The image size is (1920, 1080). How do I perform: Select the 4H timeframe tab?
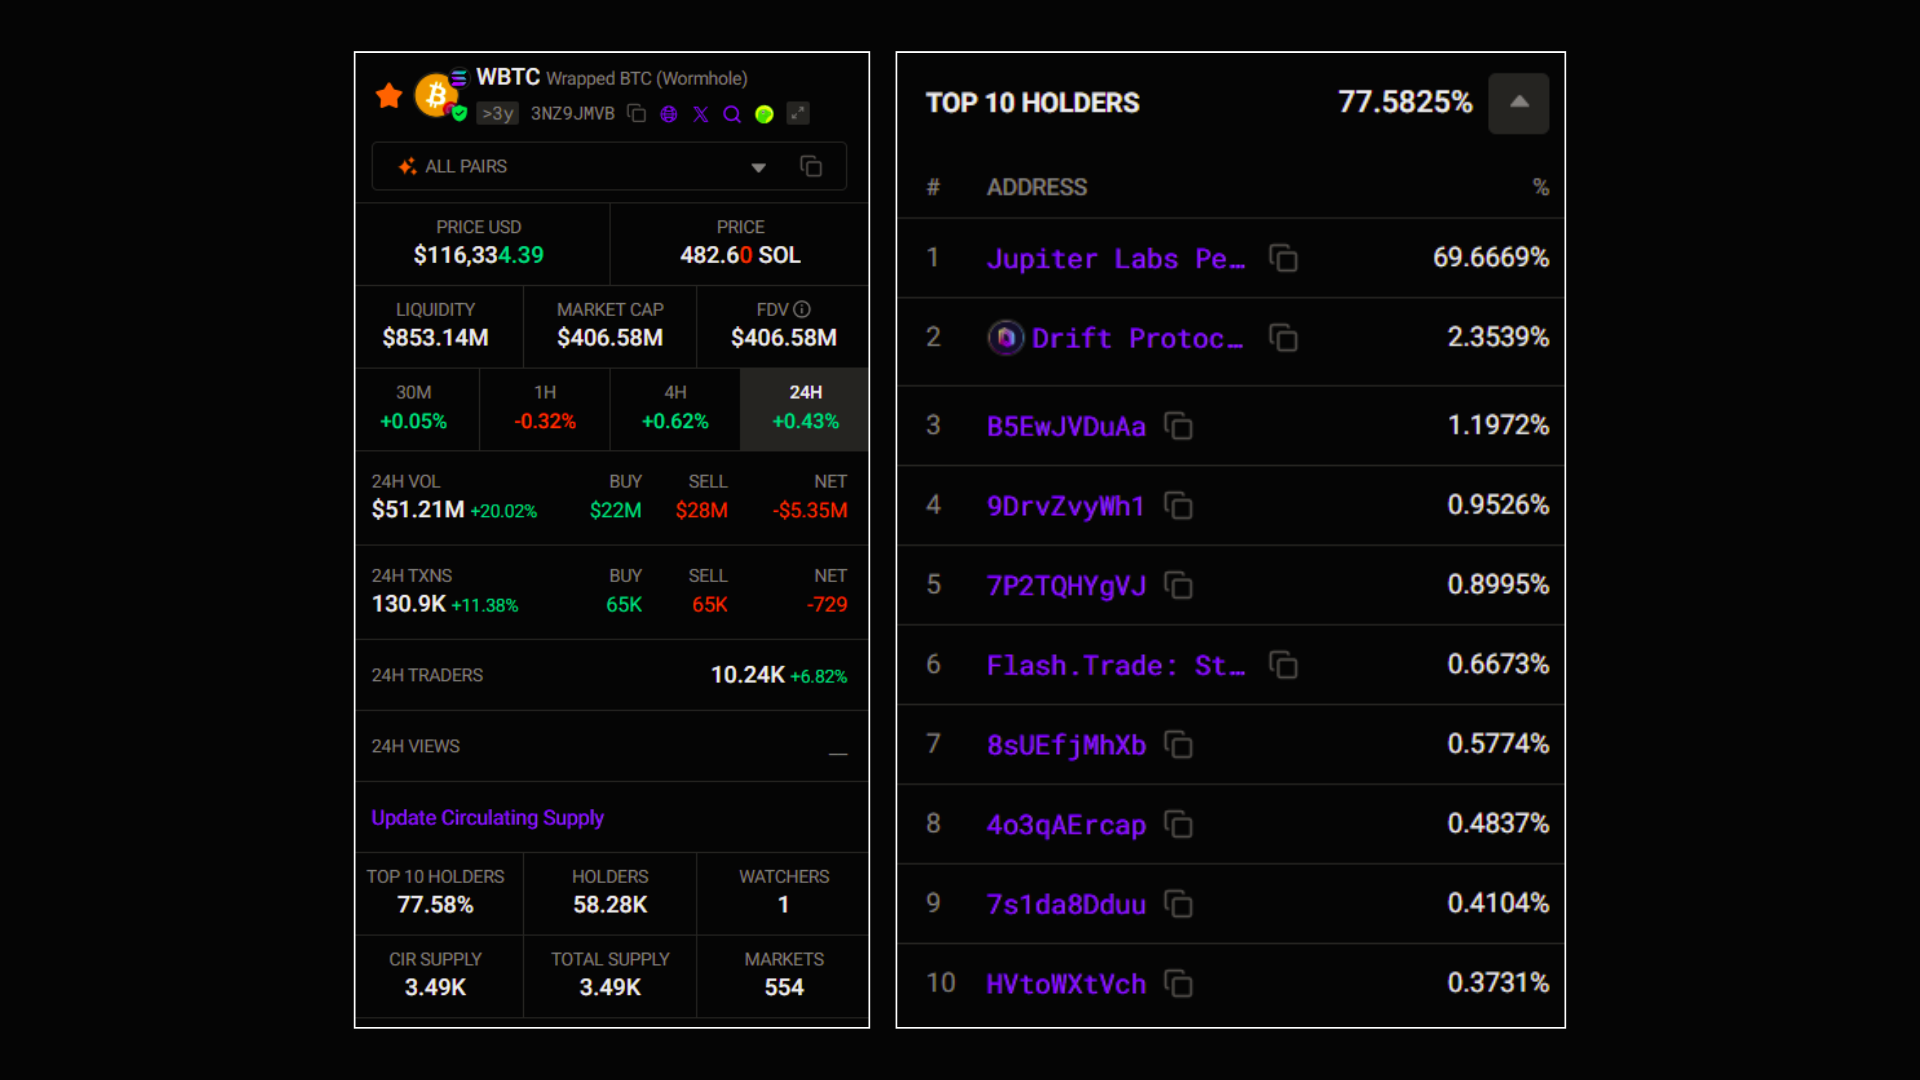point(675,408)
